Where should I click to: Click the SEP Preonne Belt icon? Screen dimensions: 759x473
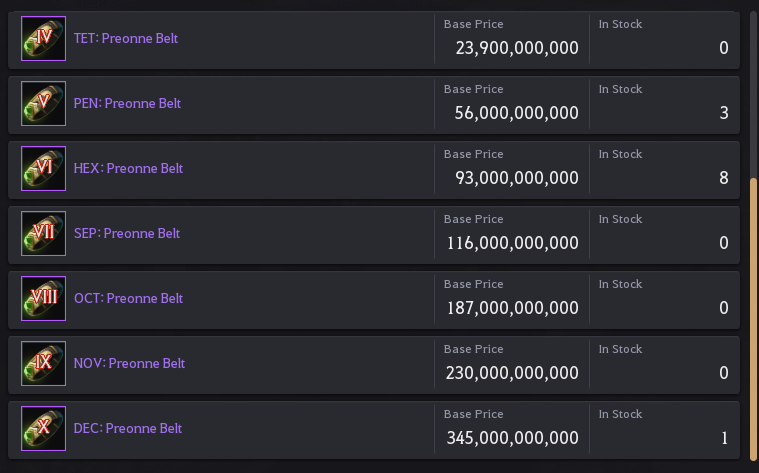[x=44, y=233]
